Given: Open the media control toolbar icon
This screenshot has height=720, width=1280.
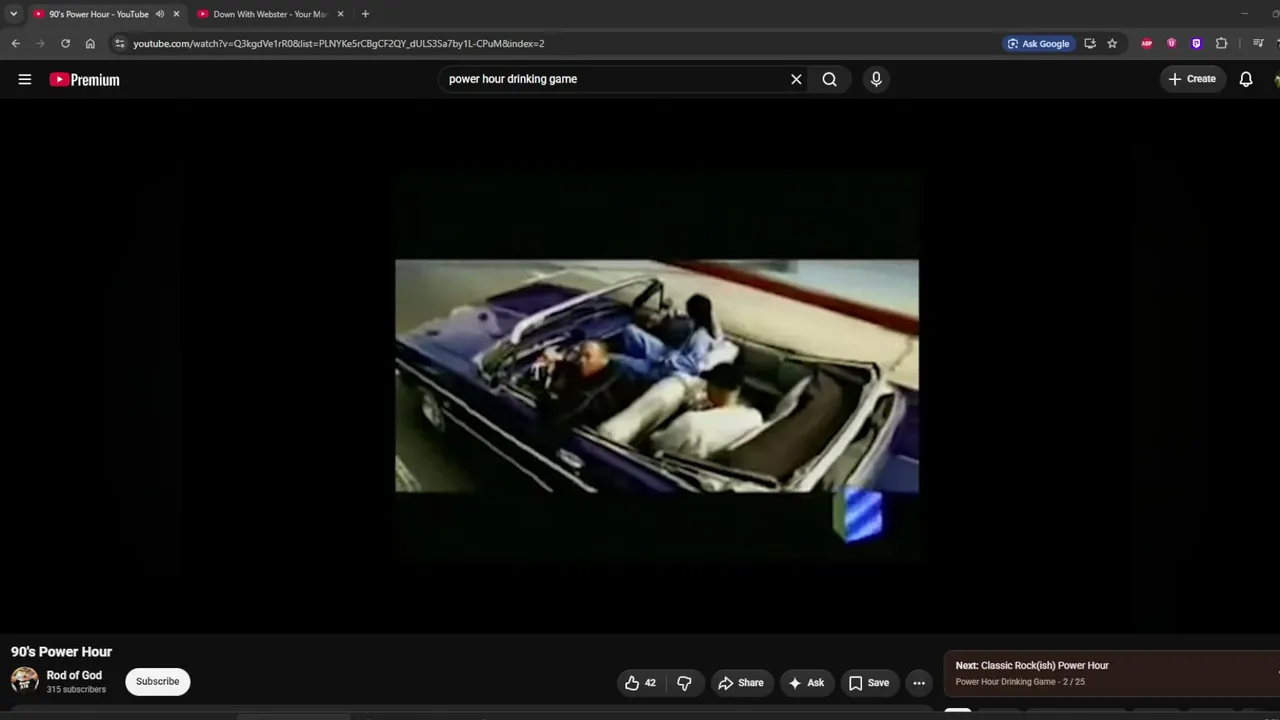Looking at the screenshot, I should [1258, 44].
